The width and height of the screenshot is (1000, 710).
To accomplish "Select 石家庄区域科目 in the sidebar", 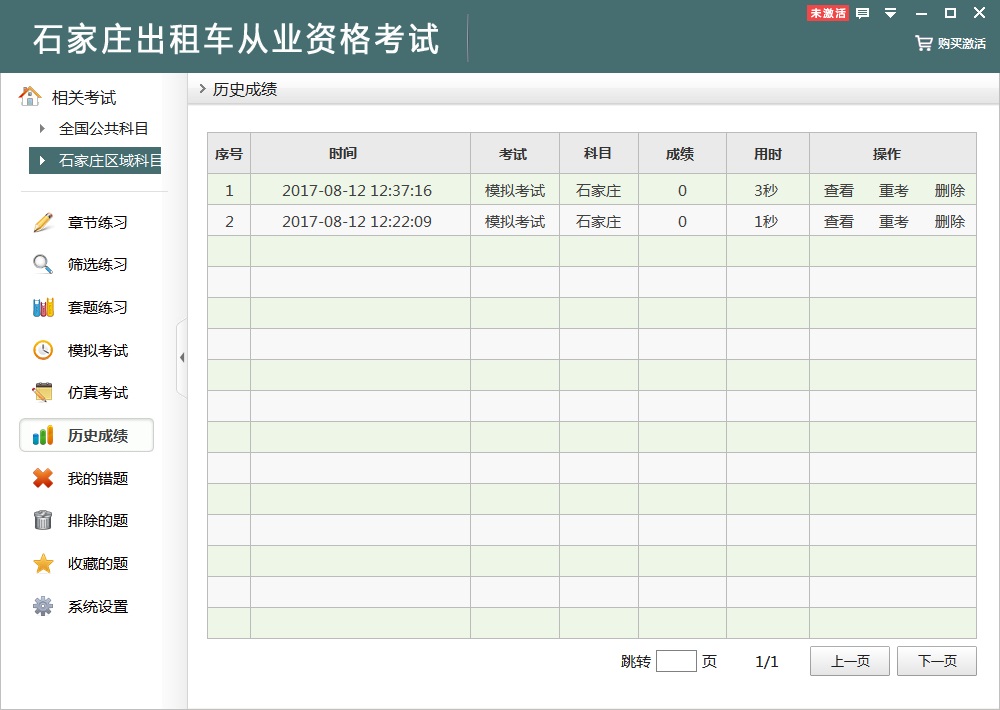I will pyautogui.click(x=109, y=160).
